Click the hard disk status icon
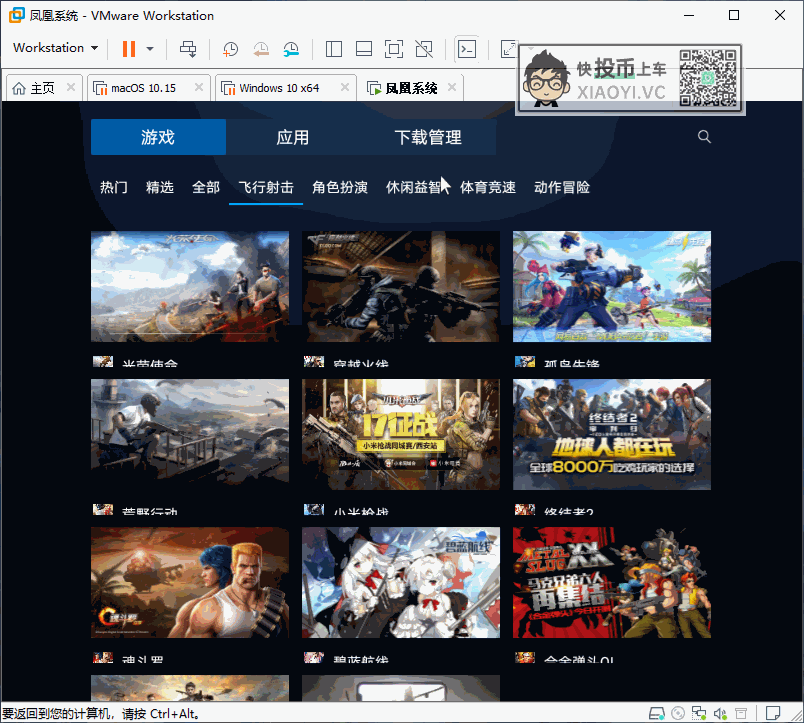Viewport: 804px width, 723px height. tap(657, 713)
